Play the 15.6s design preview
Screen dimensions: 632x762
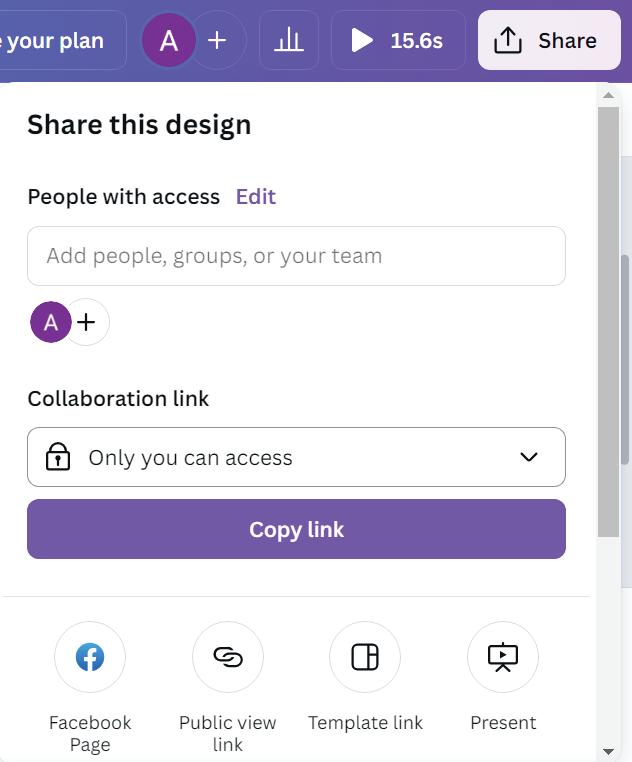point(398,40)
